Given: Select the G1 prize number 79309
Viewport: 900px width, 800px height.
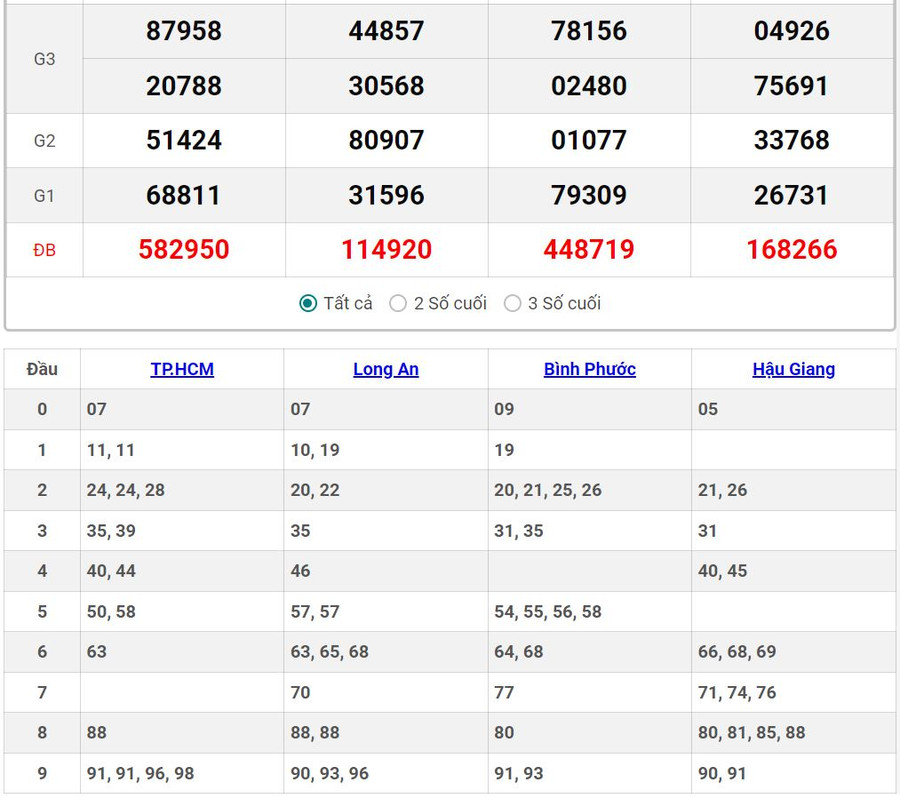Looking at the screenshot, I should pyautogui.click(x=589, y=195).
